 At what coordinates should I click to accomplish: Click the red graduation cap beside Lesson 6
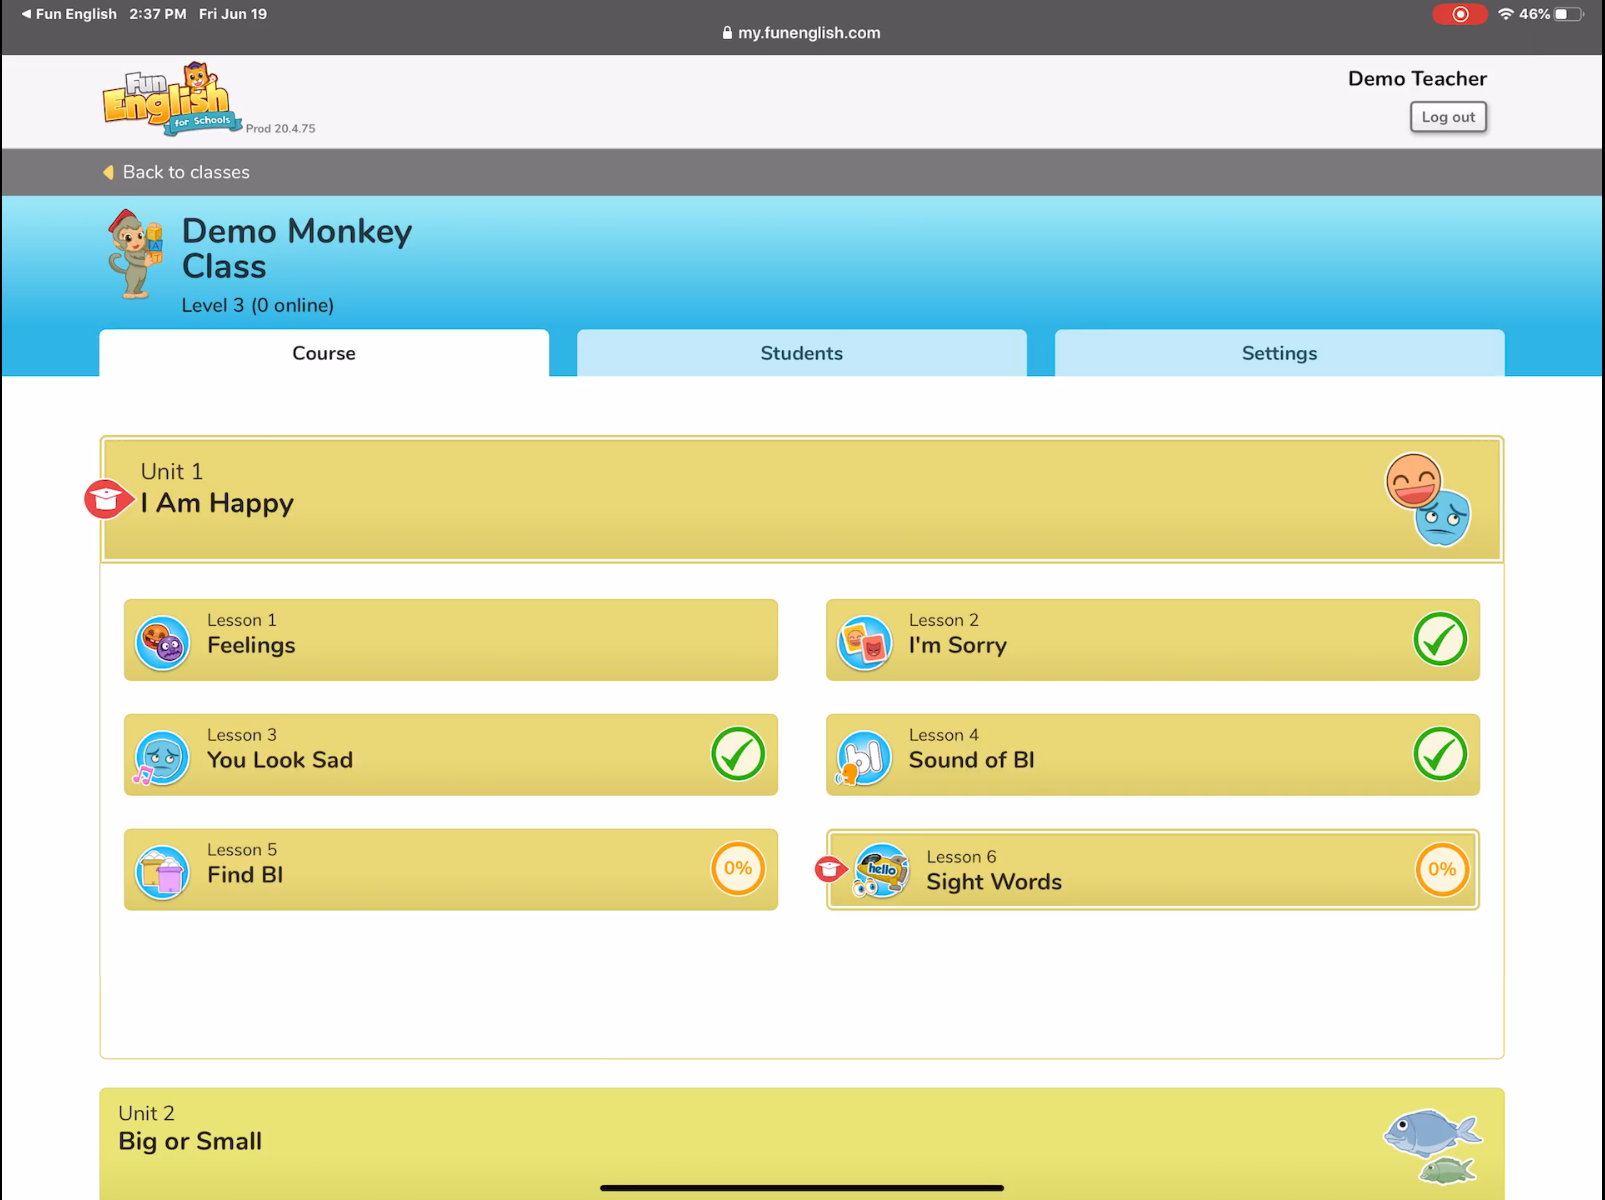[829, 869]
